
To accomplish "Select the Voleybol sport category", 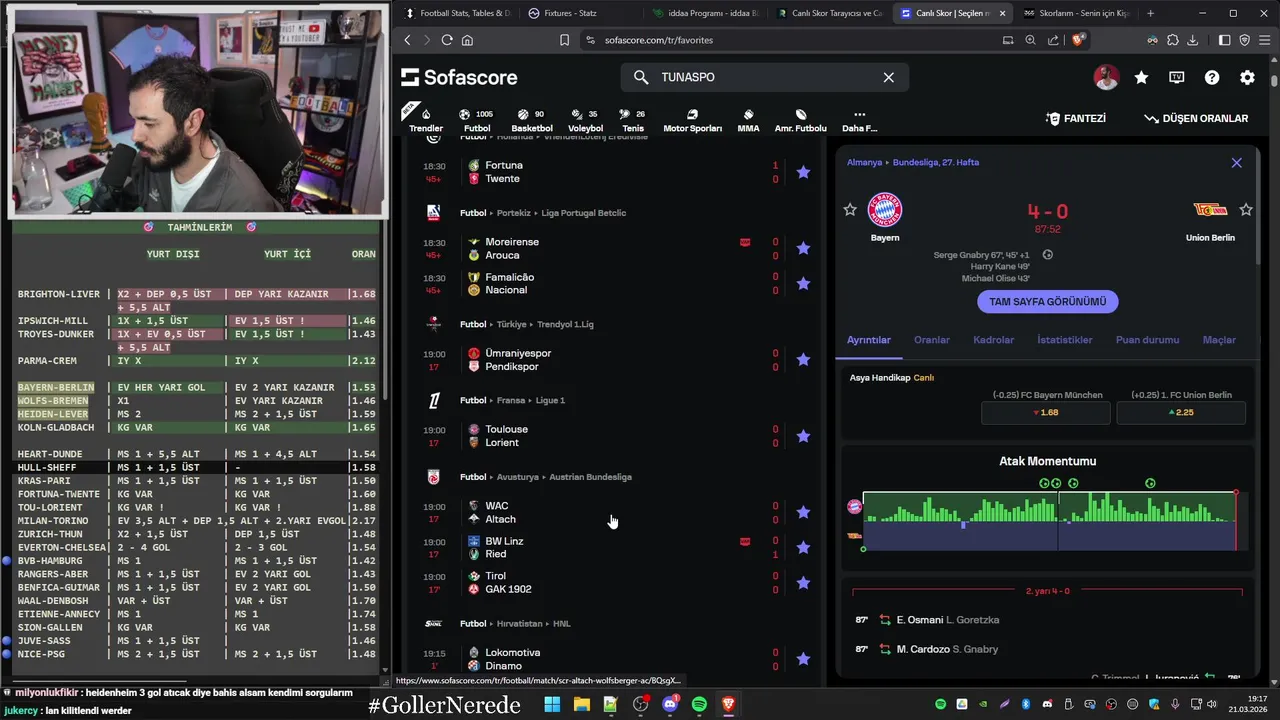I will (585, 120).
